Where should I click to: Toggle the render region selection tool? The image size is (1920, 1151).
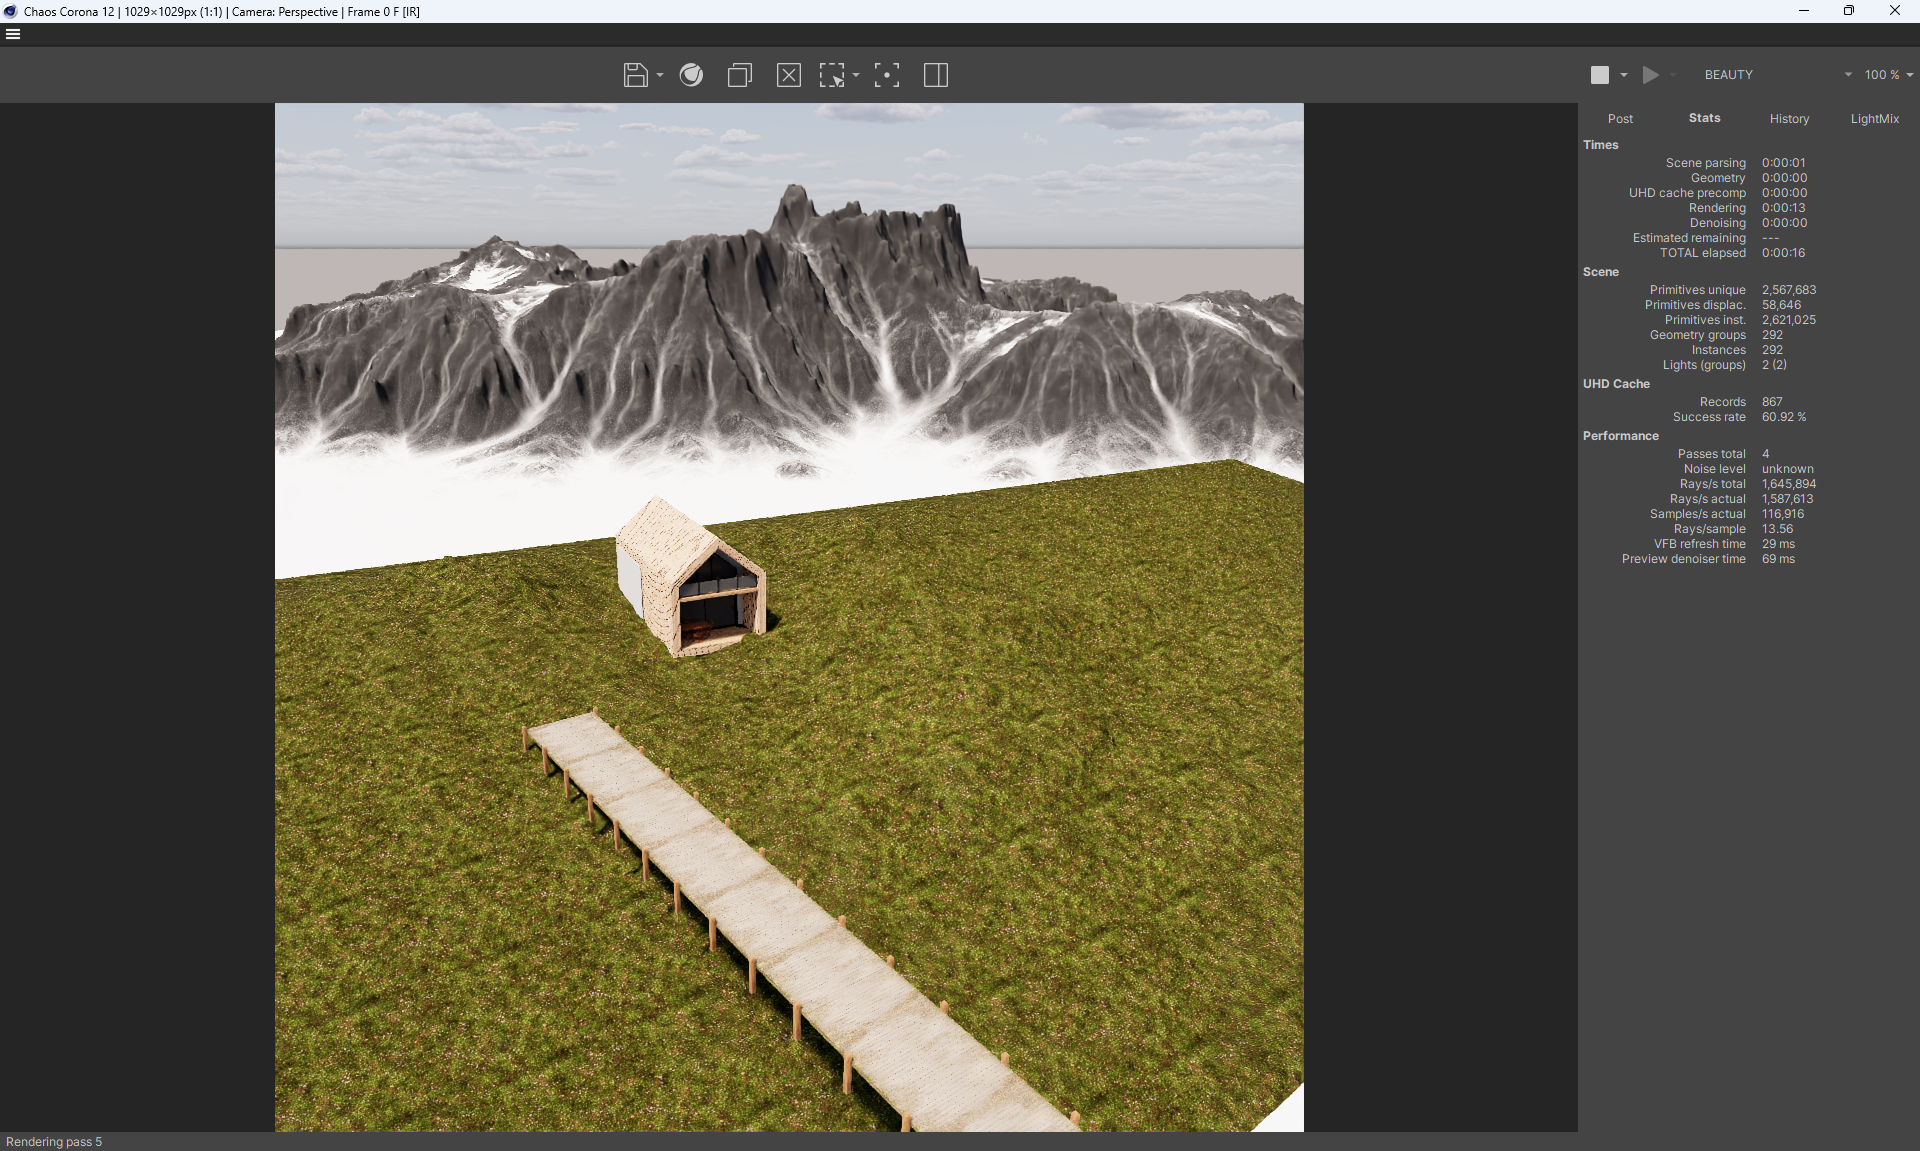click(832, 75)
